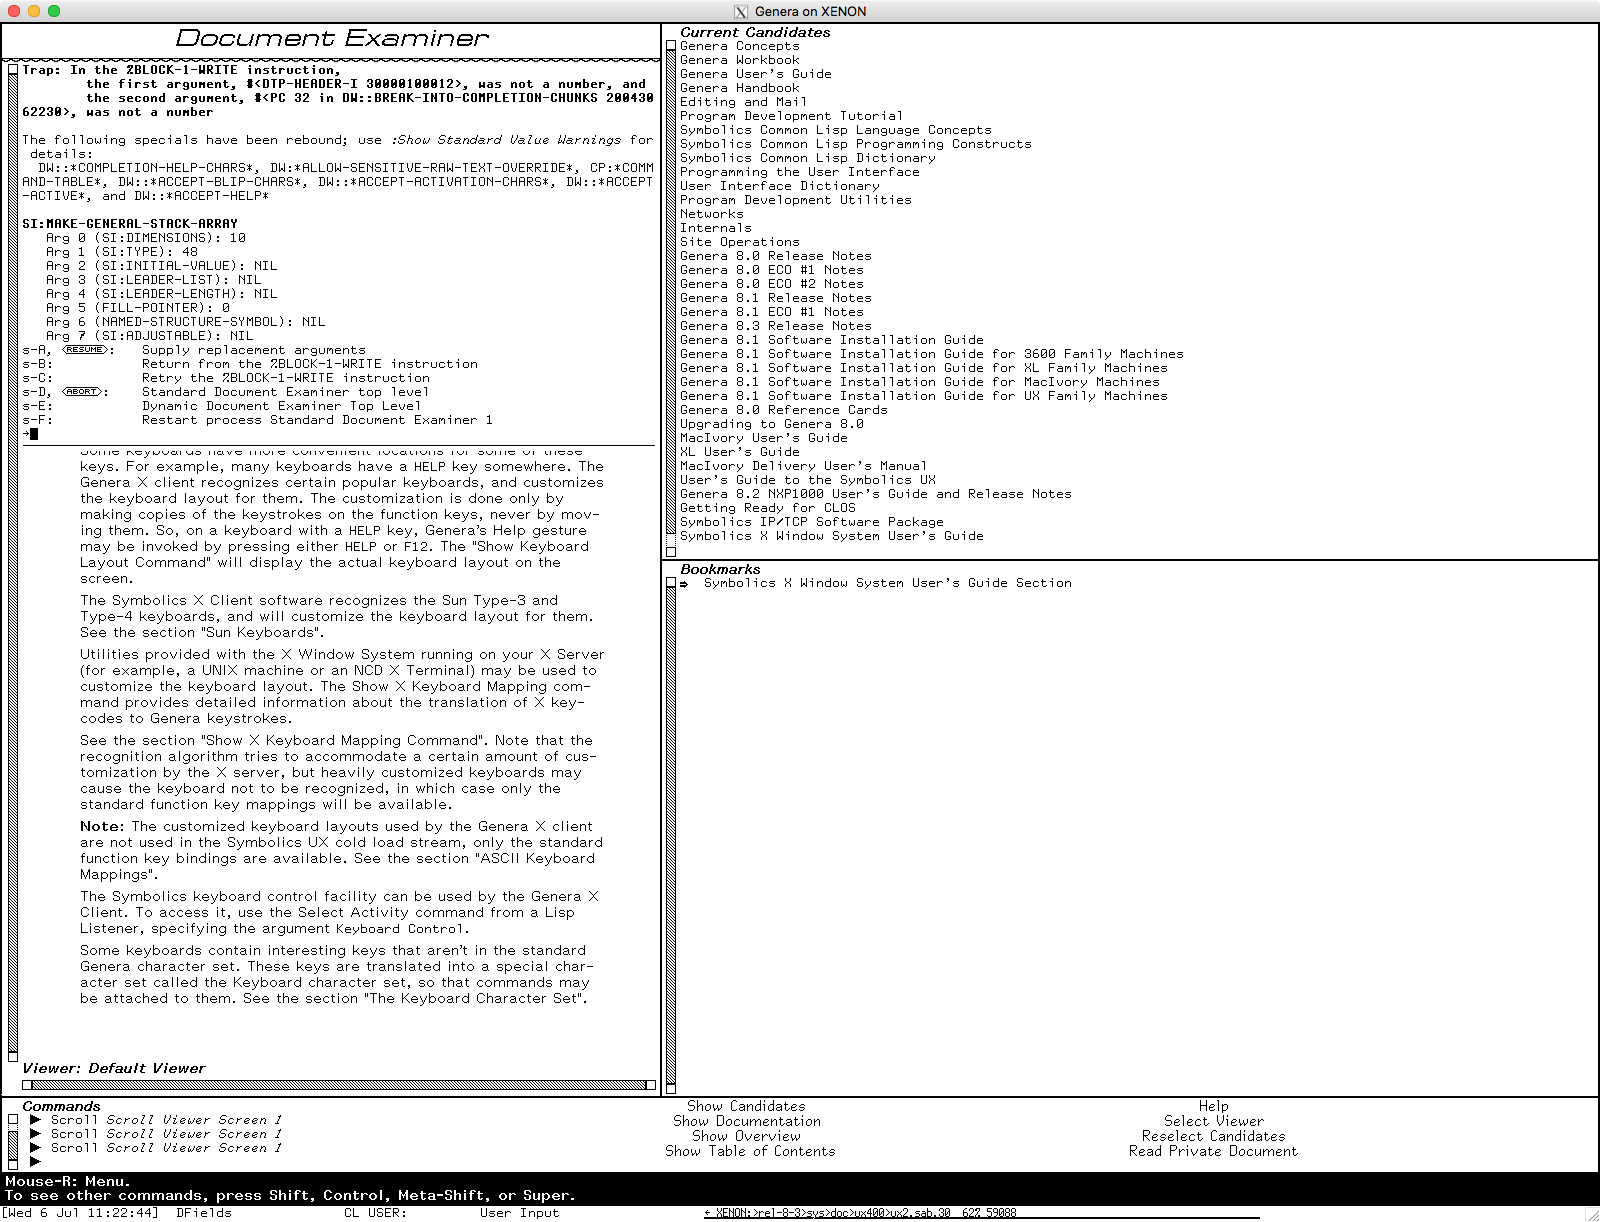The height and width of the screenshot is (1222, 1600).
Task: Click the empty last triangle in Commands pane
Action: coord(35,1162)
